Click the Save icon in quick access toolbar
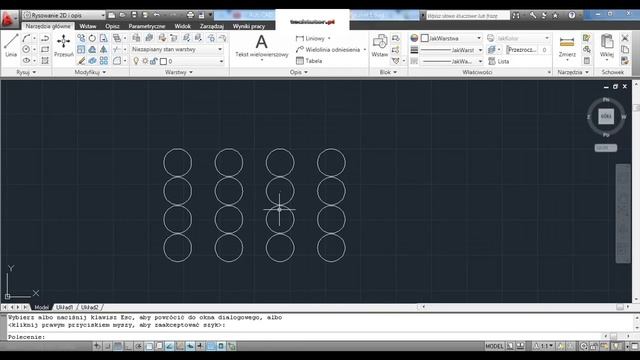 [x=134, y=15]
